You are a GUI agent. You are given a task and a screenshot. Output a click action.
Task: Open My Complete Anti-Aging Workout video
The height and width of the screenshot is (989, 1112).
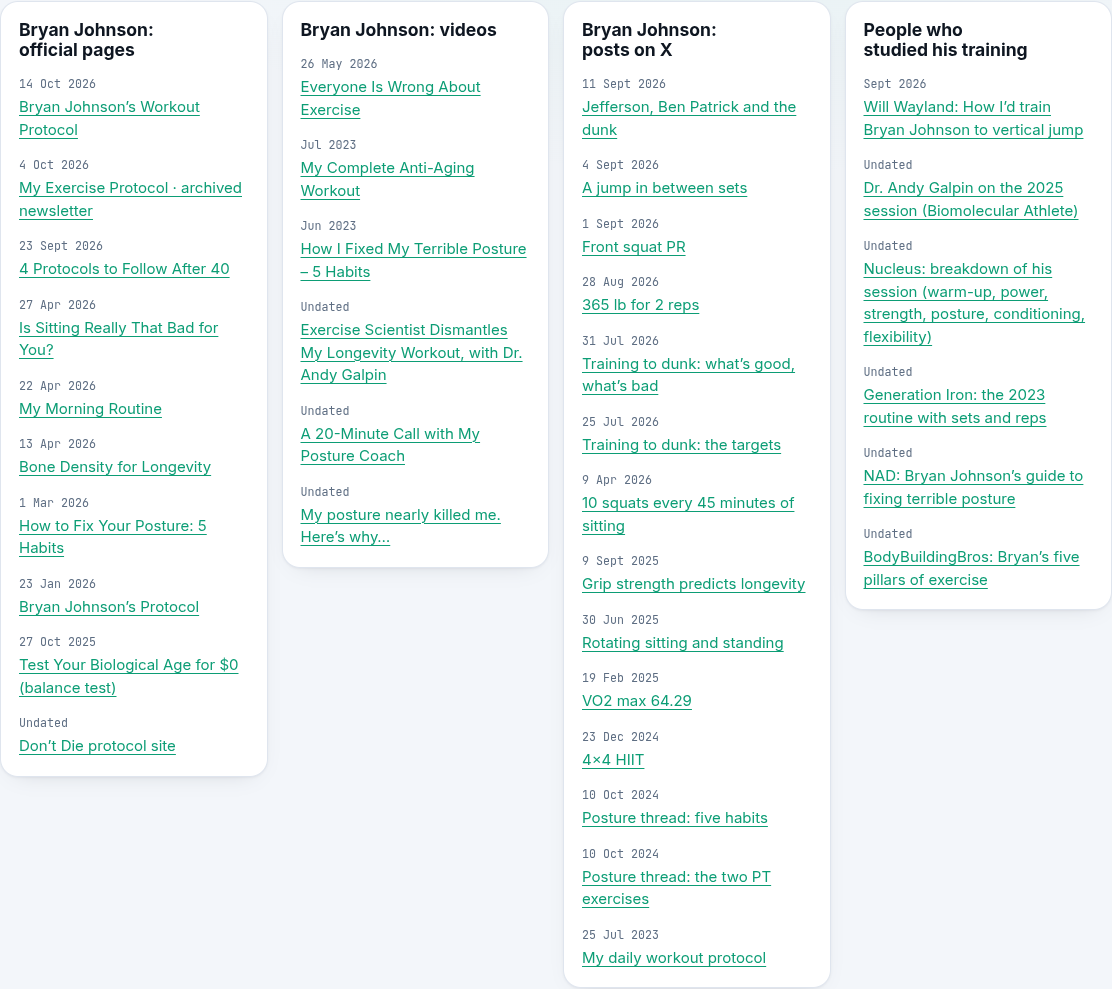coord(387,179)
